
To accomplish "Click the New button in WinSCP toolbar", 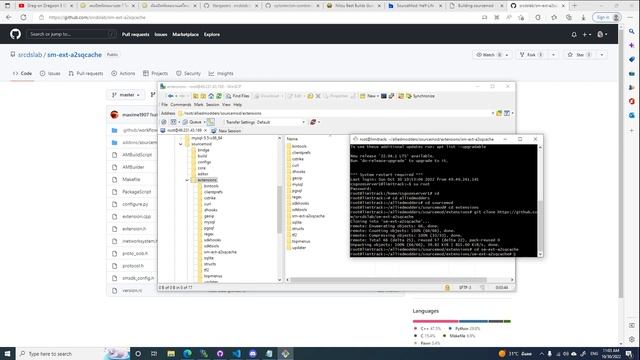I will click(369, 96).
